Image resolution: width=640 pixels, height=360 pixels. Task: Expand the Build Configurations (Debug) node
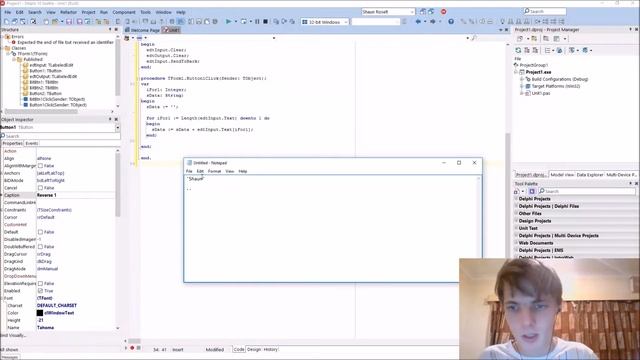[x=522, y=79]
